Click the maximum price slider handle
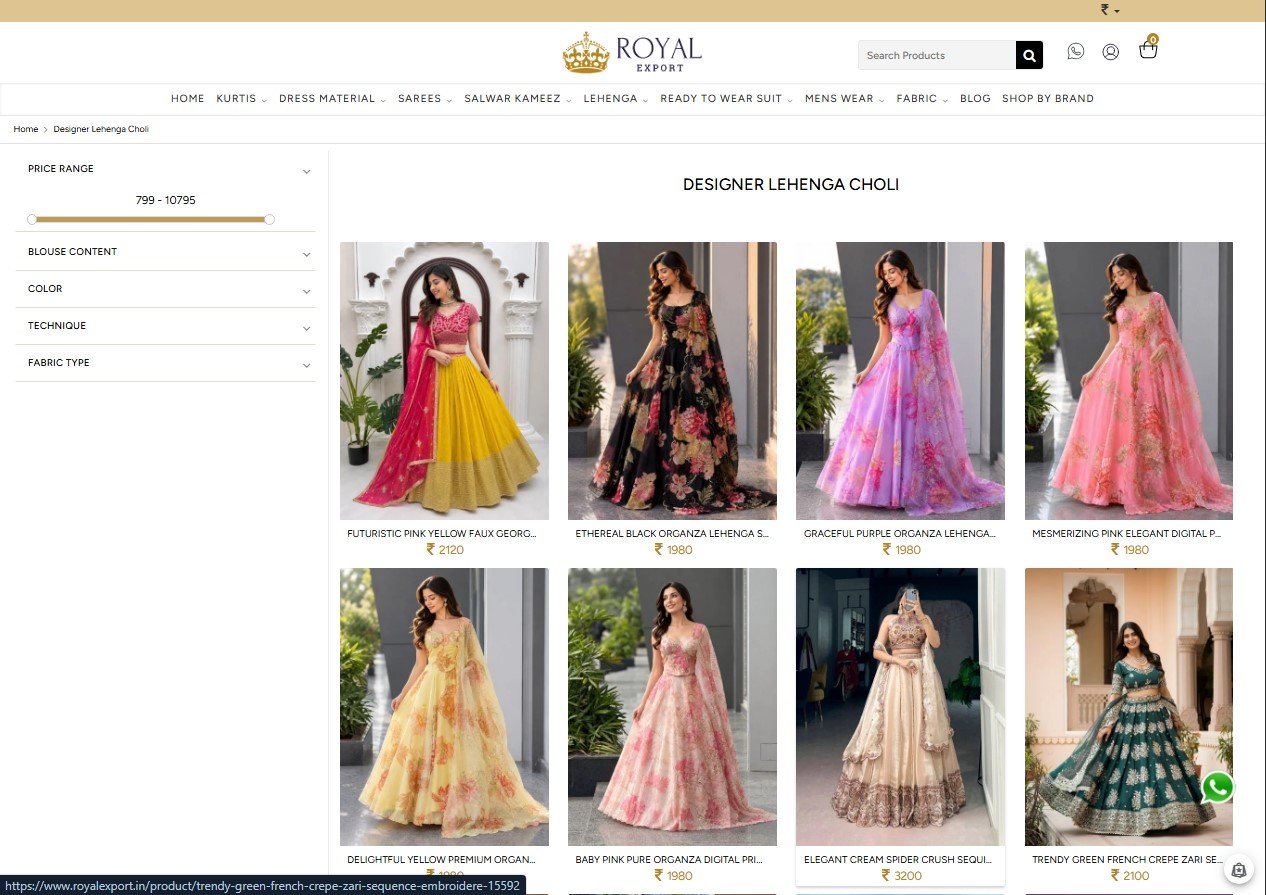Image resolution: width=1266 pixels, height=895 pixels. point(269,219)
